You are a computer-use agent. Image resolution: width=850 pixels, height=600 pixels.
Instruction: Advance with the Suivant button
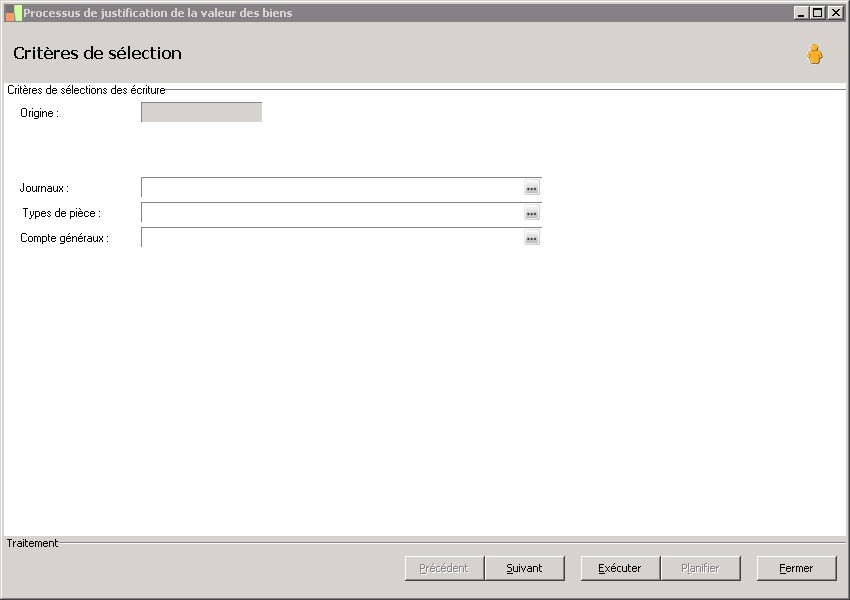click(x=524, y=568)
